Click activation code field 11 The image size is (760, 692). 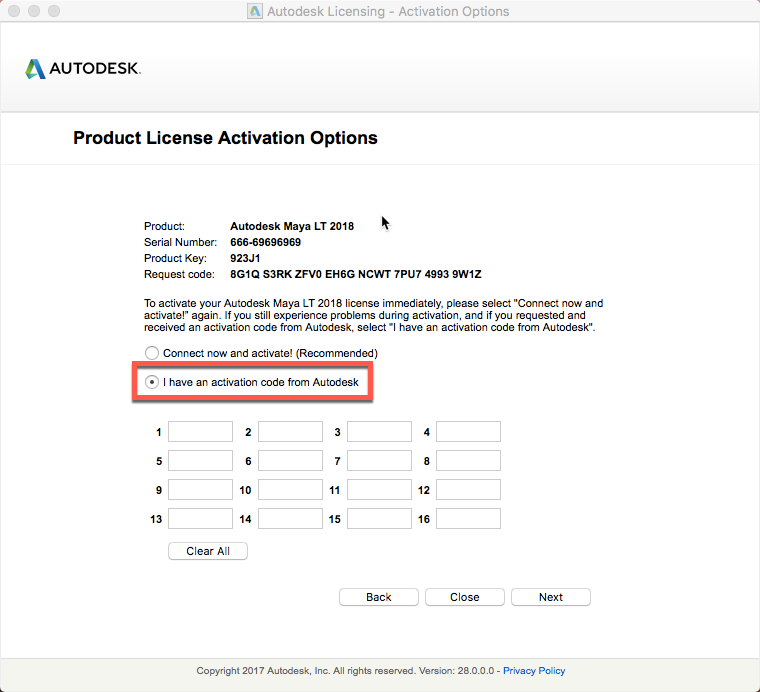pos(379,489)
